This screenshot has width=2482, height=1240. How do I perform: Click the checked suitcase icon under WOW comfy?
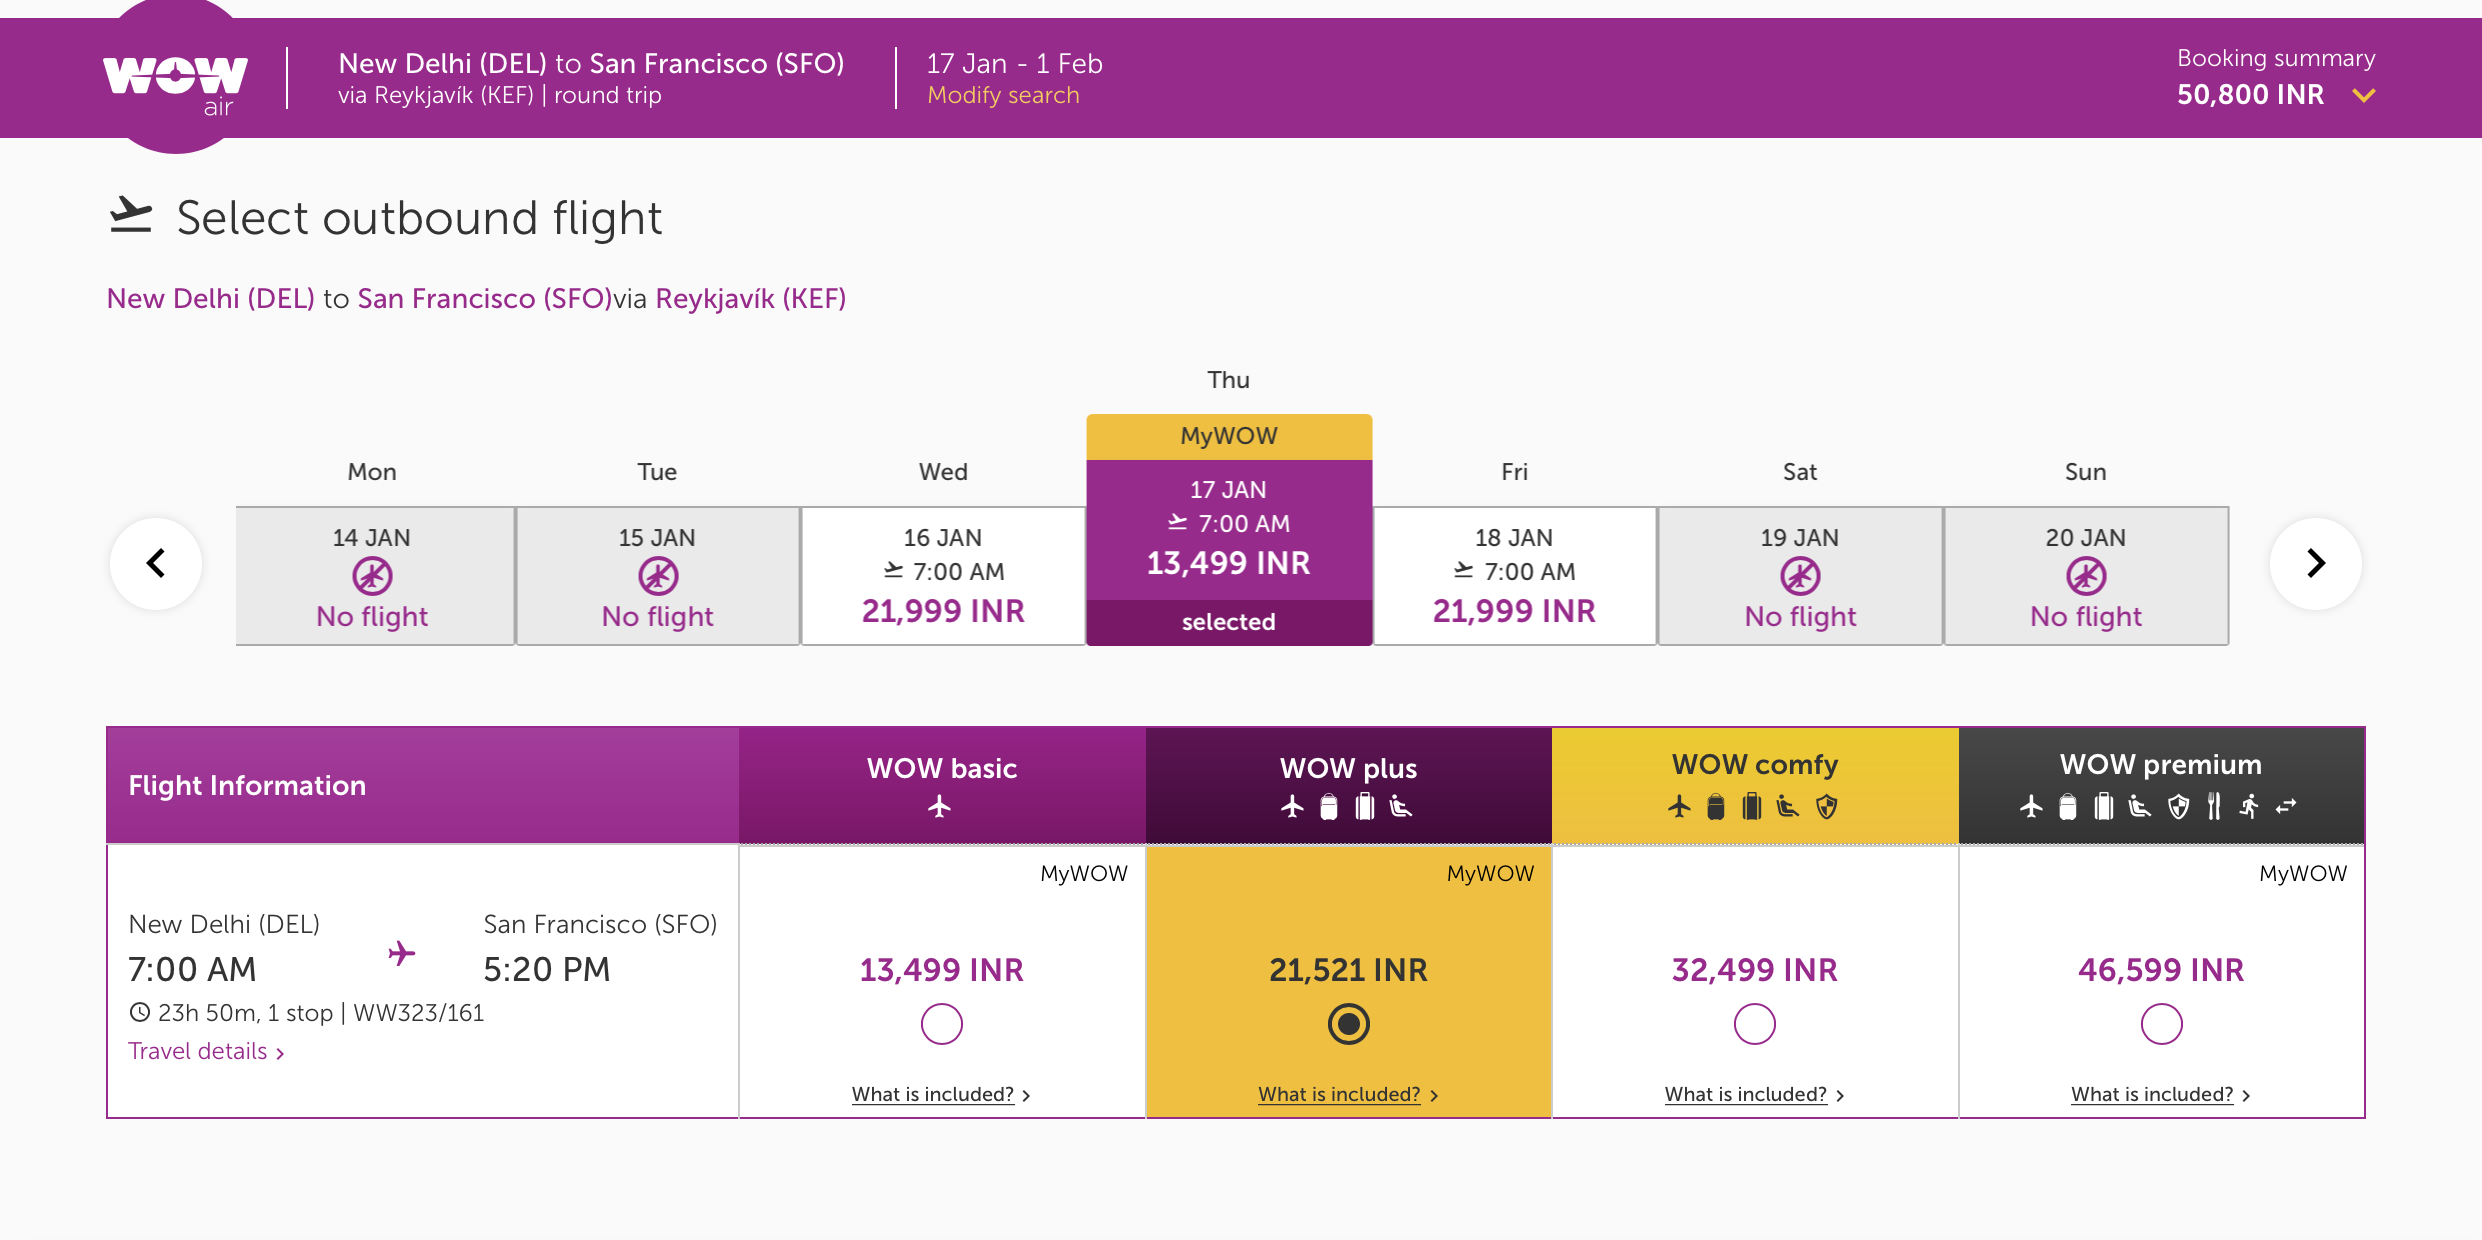tap(1751, 806)
